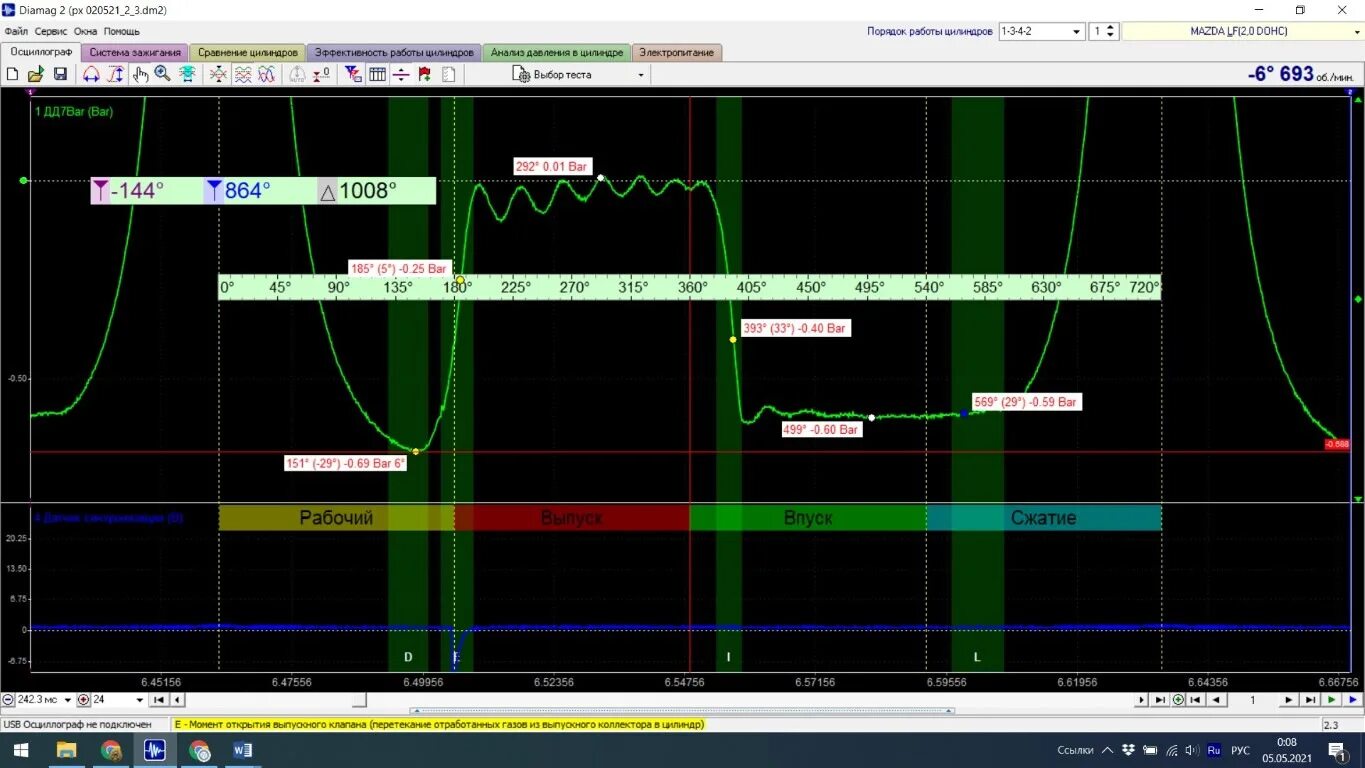
Task: Click channel label 1 ДД7Bar (Bar)
Action: pos(74,112)
